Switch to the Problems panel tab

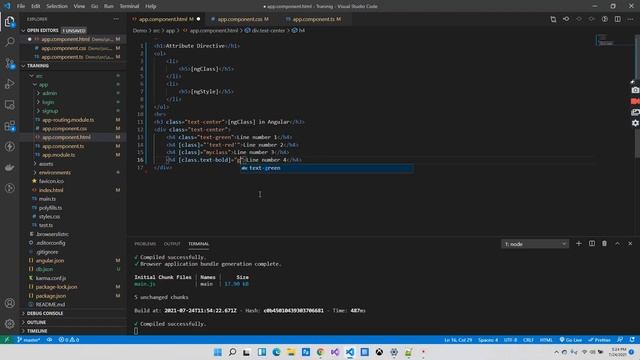tap(145, 244)
